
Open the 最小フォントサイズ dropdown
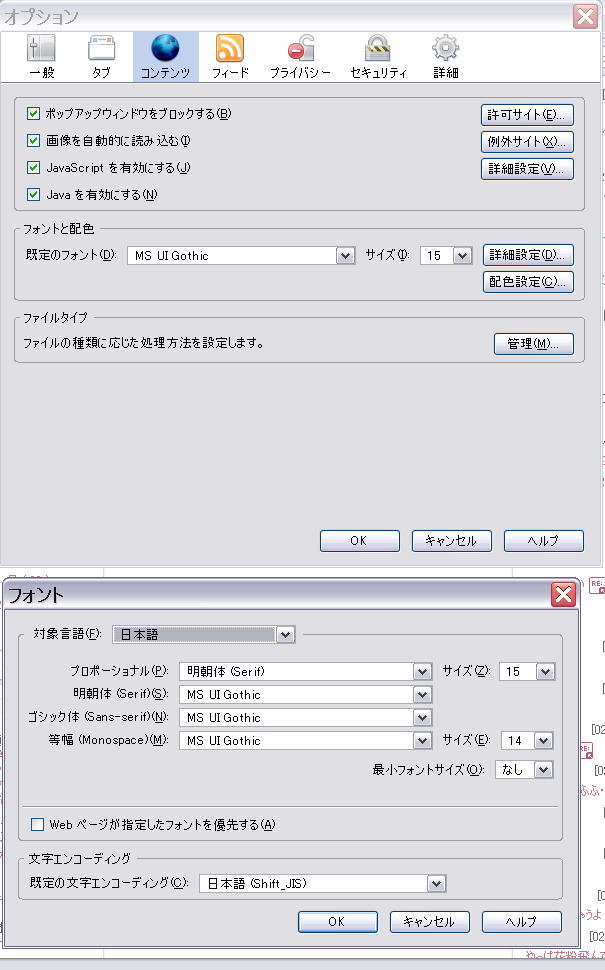coord(523,770)
